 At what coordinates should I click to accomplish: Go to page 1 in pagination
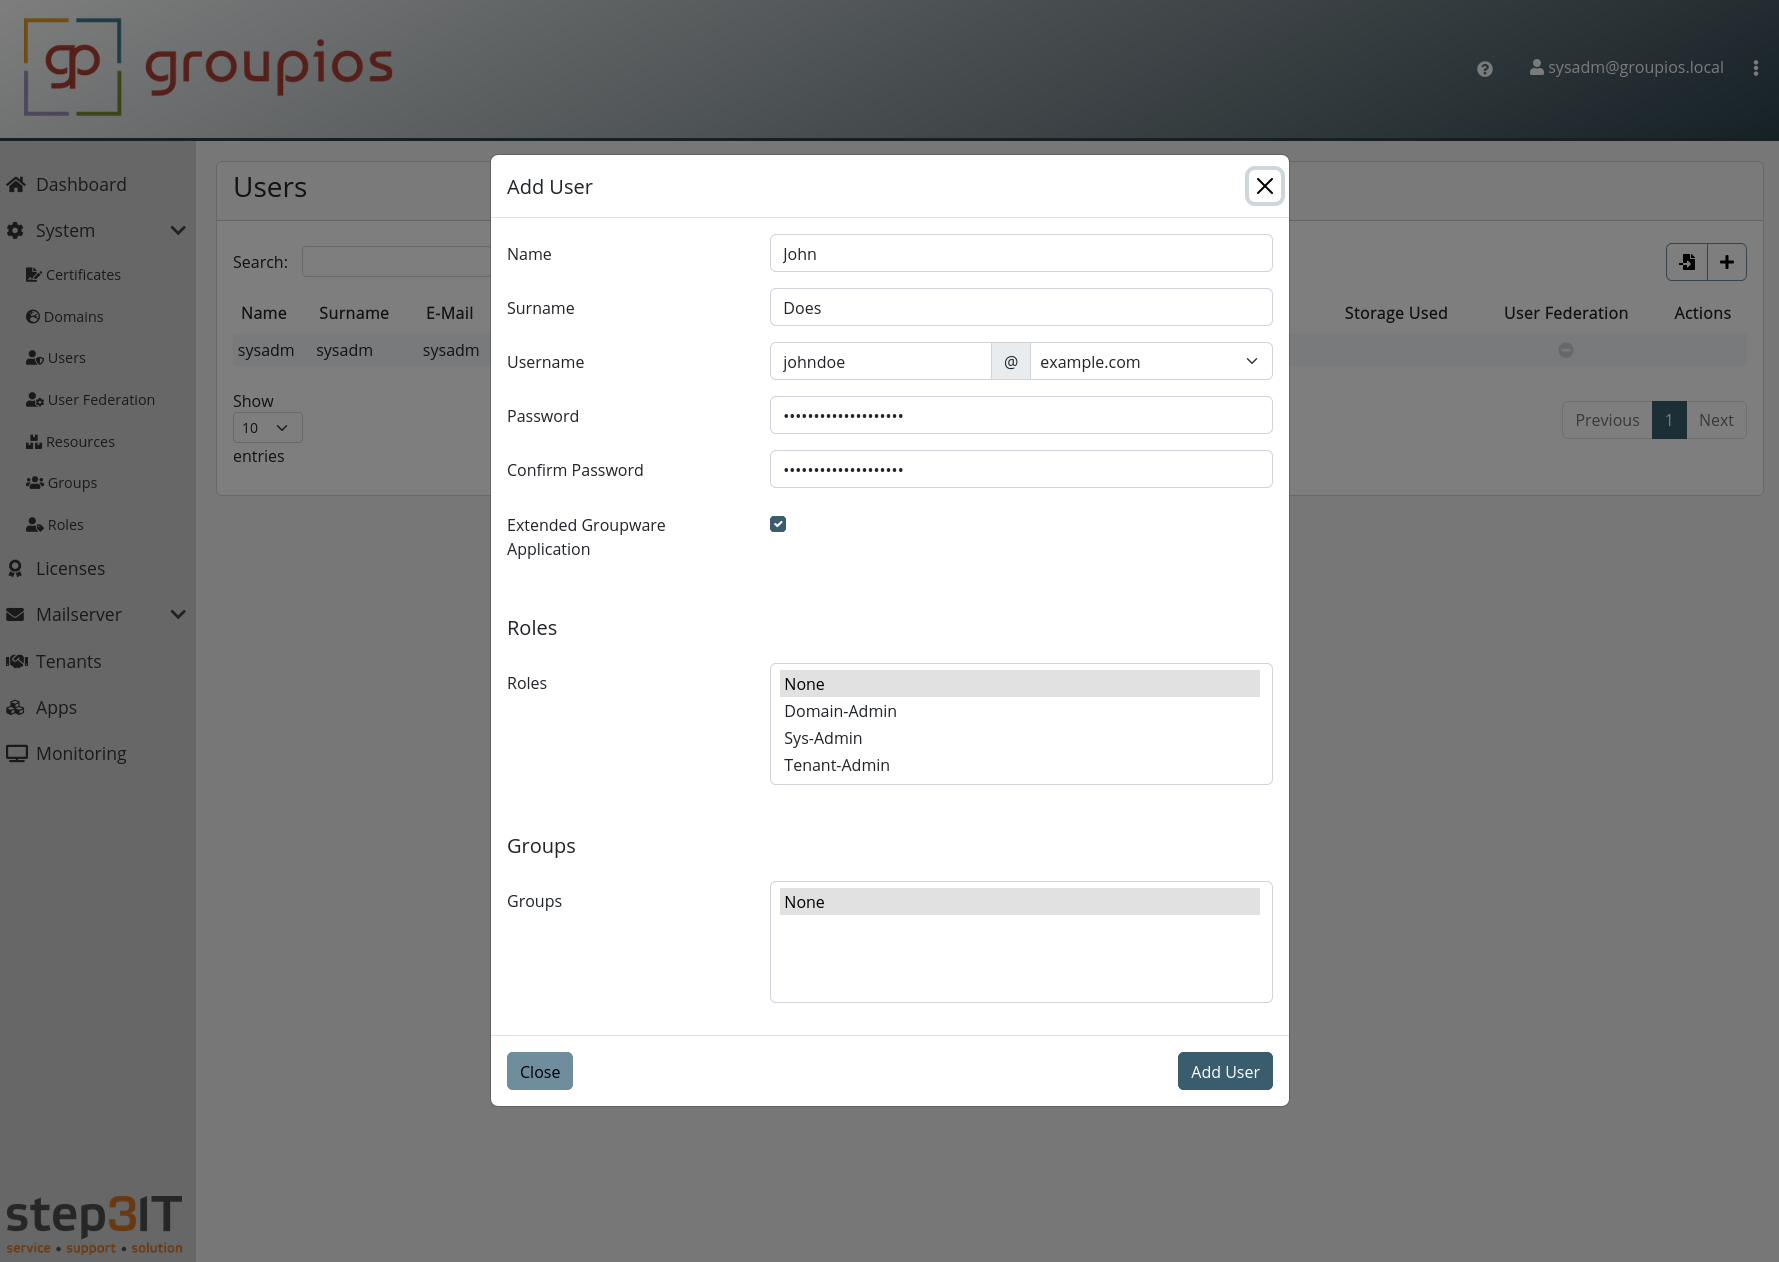(x=1669, y=420)
